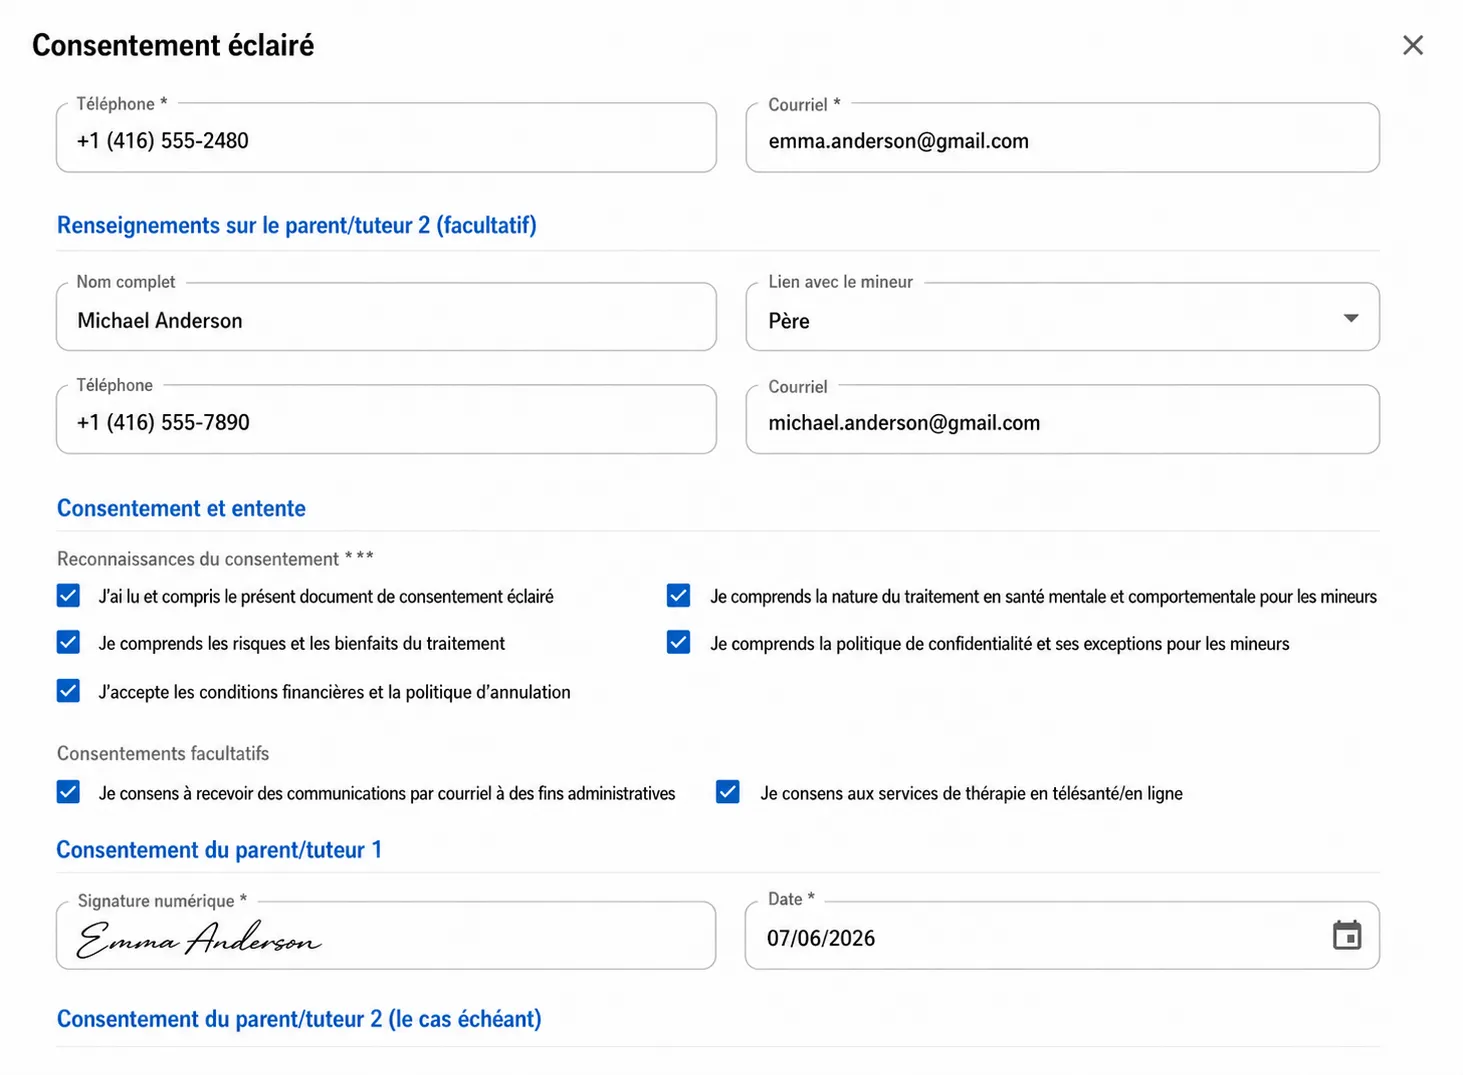Close the Consentement éclairé dialog
The width and height of the screenshot is (1463, 1075).
point(1412,45)
